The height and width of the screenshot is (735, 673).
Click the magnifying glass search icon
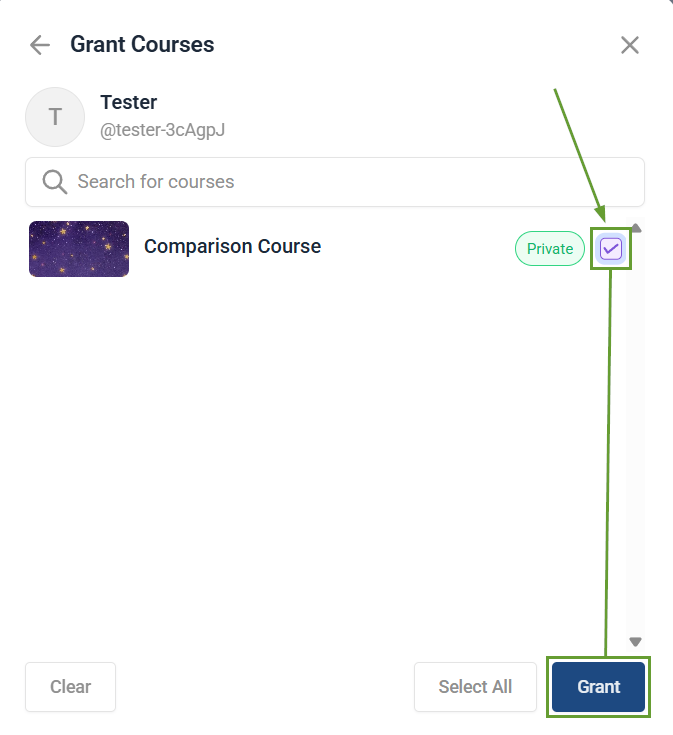point(54,182)
